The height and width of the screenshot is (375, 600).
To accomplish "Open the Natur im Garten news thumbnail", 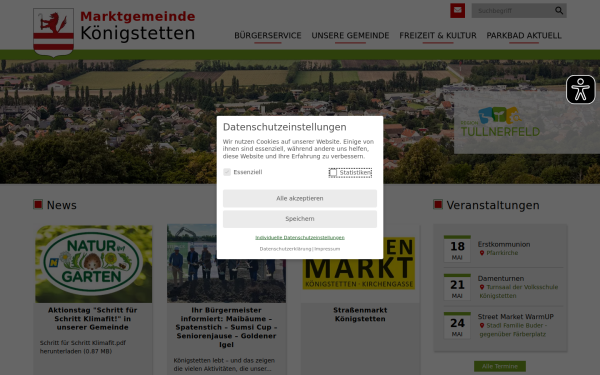I will coord(93,264).
